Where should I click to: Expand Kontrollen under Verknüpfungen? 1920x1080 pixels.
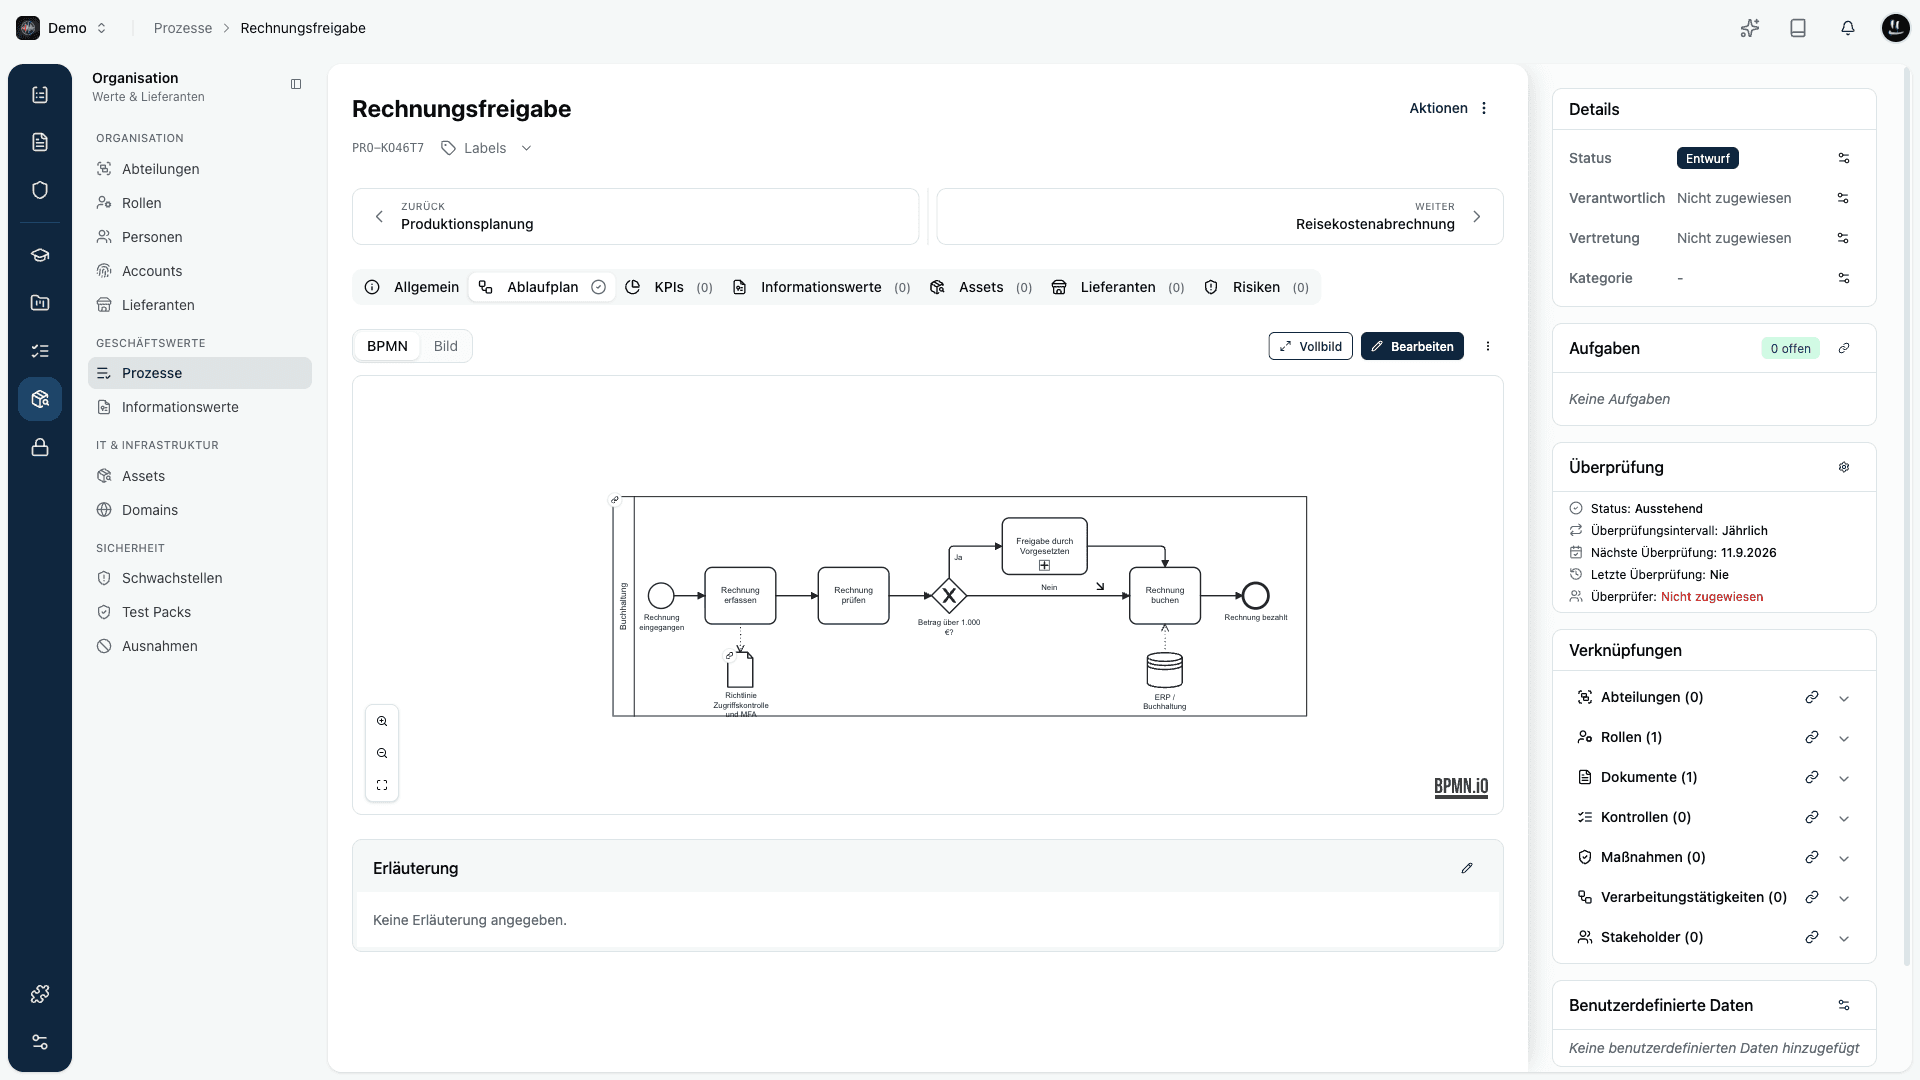click(1844, 818)
